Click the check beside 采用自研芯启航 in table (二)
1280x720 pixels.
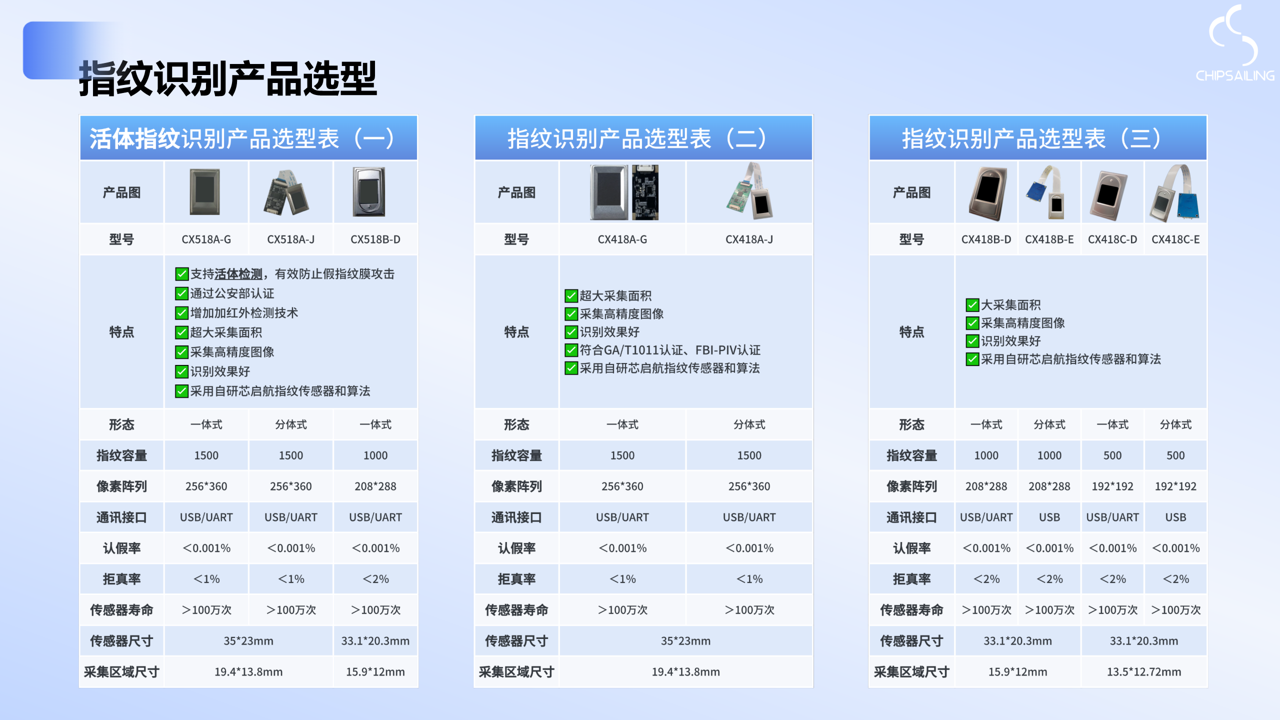coord(571,368)
